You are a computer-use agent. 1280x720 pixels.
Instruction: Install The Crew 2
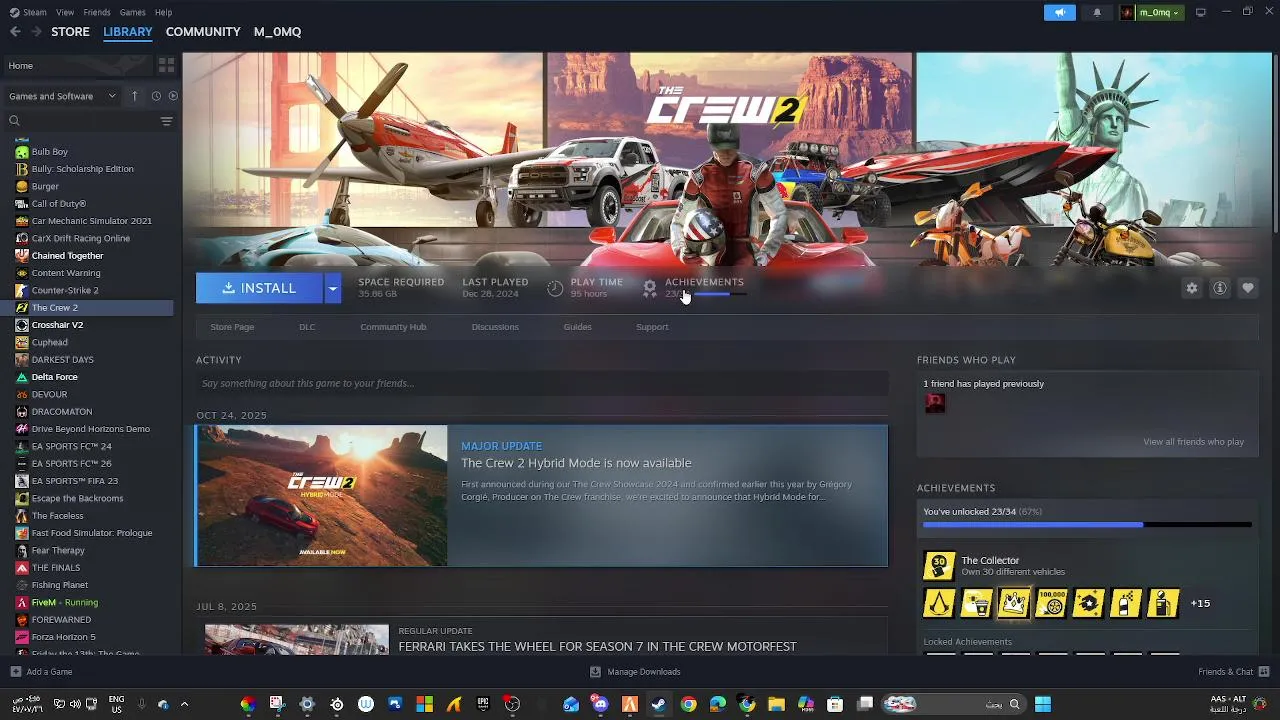click(259, 288)
